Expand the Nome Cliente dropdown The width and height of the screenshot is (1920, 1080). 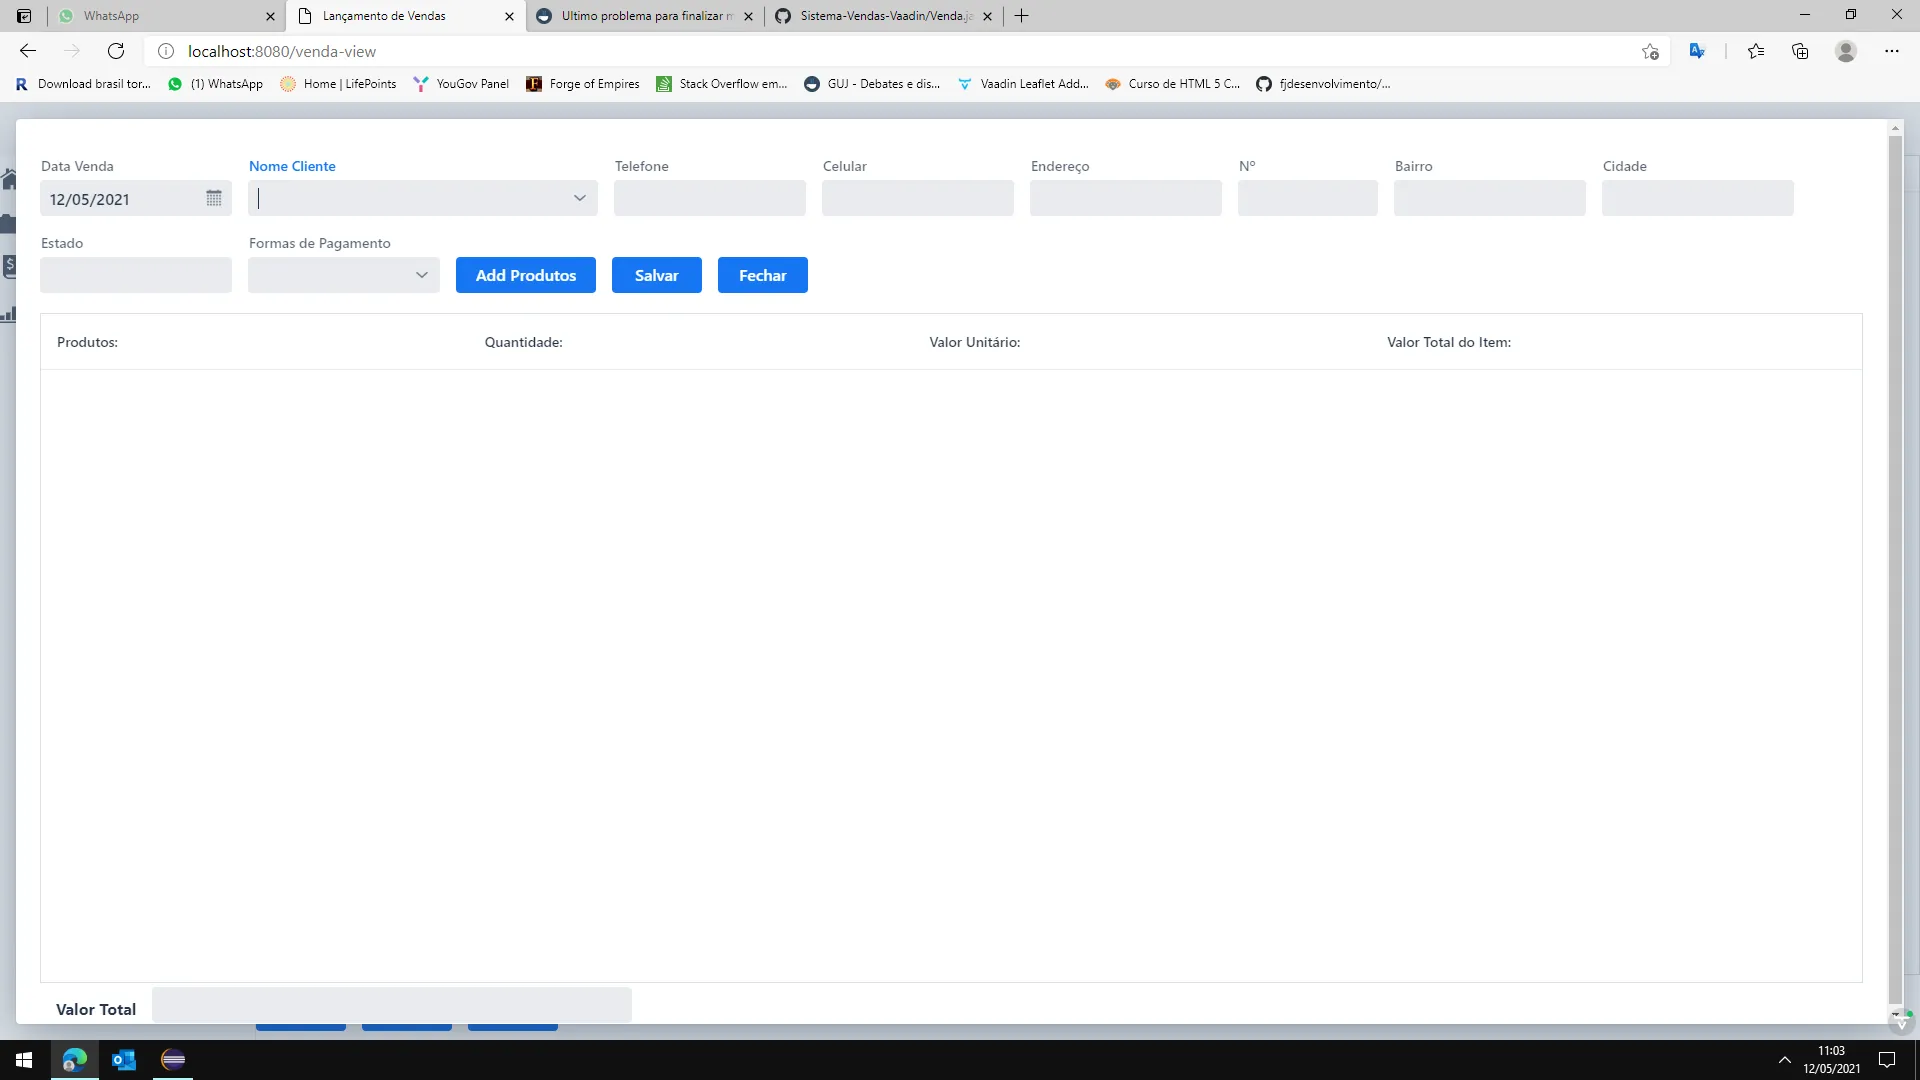[579, 198]
